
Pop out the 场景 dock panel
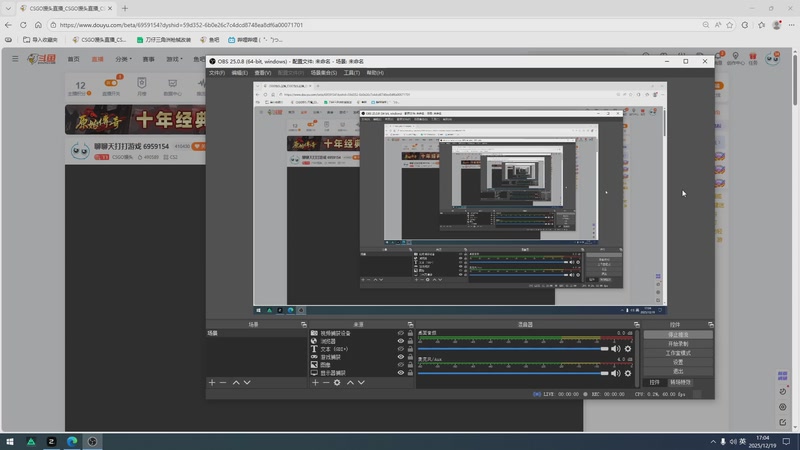(x=304, y=324)
